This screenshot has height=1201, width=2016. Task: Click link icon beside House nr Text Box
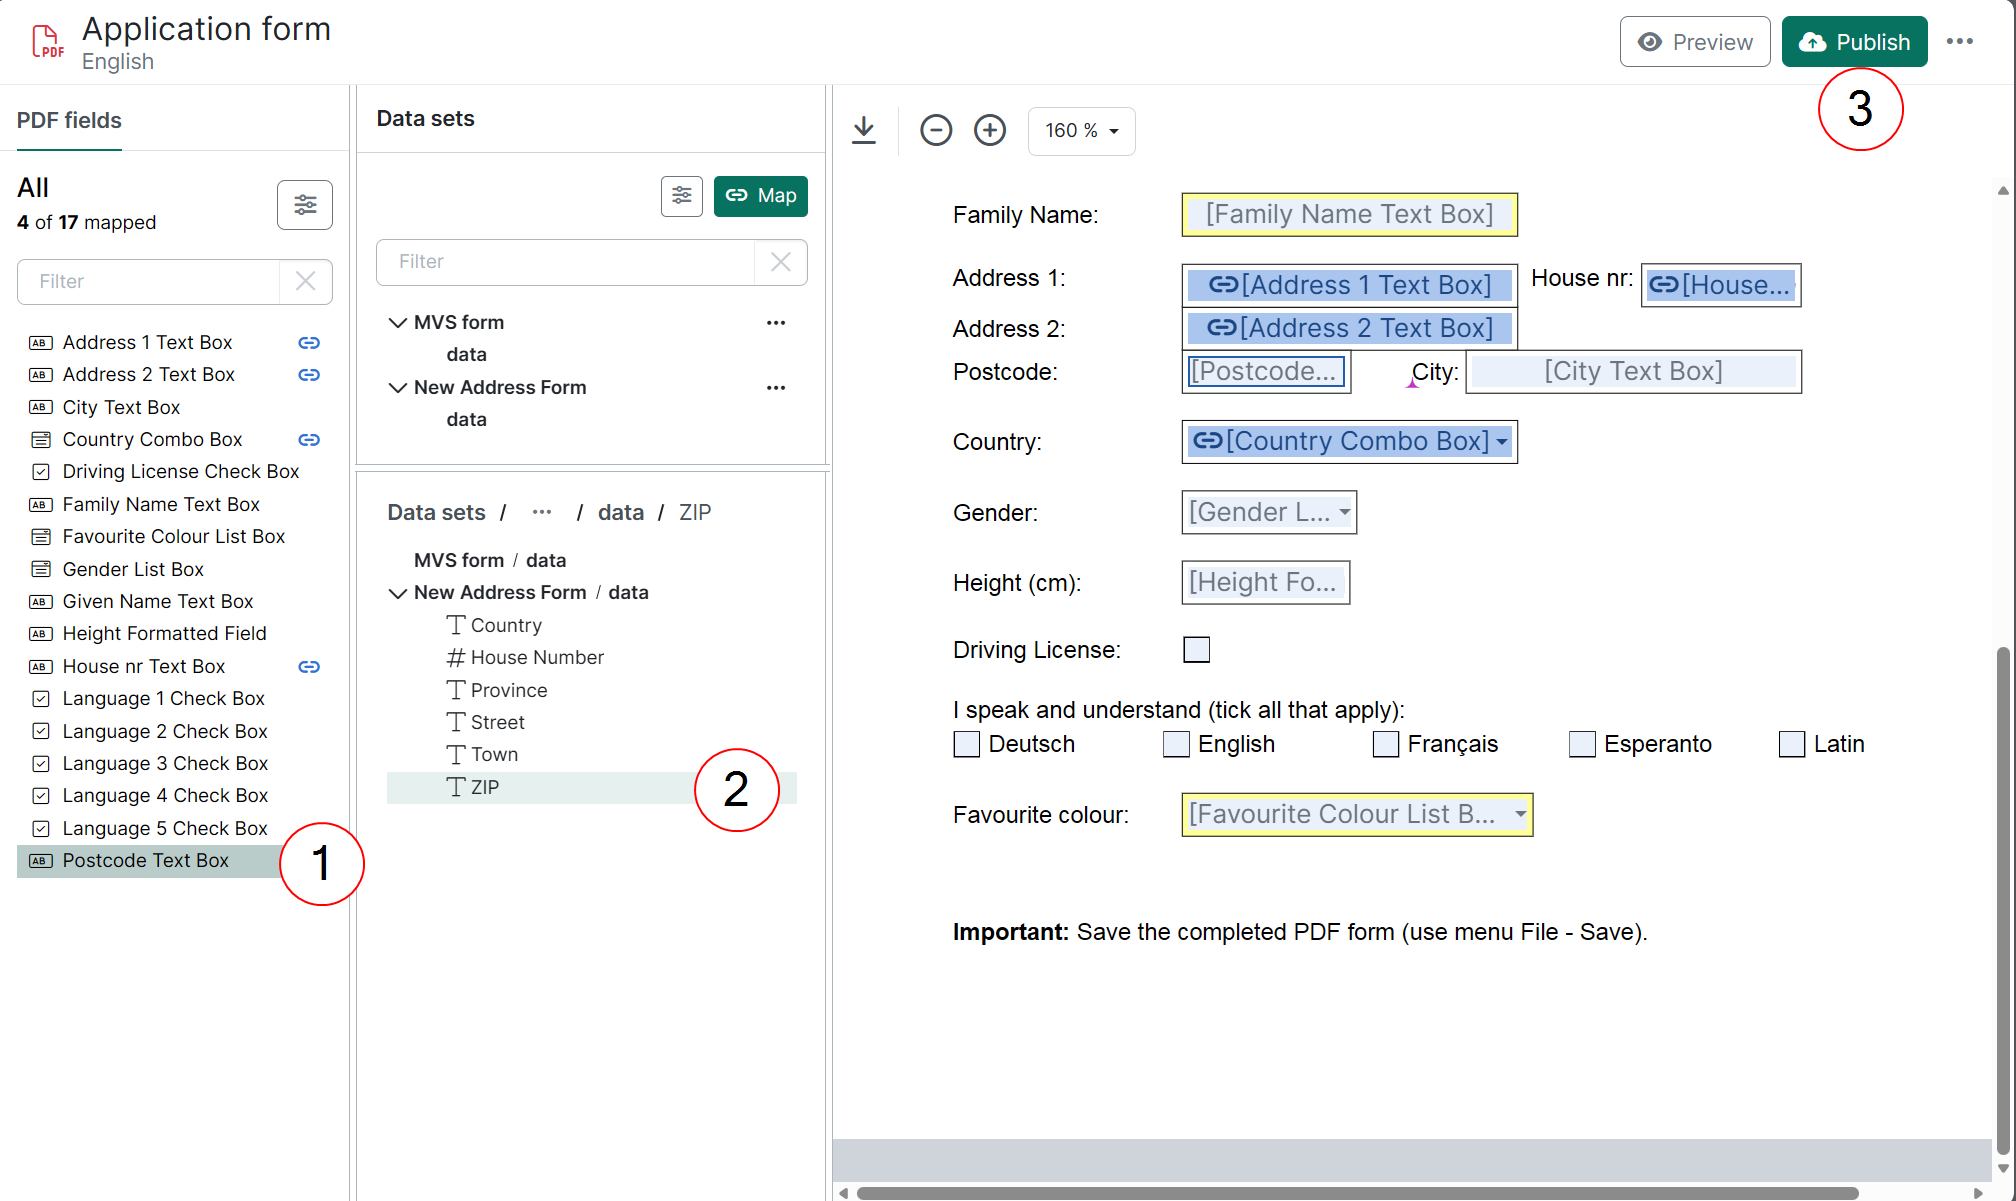pyautogui.click(x=309, y=667)
